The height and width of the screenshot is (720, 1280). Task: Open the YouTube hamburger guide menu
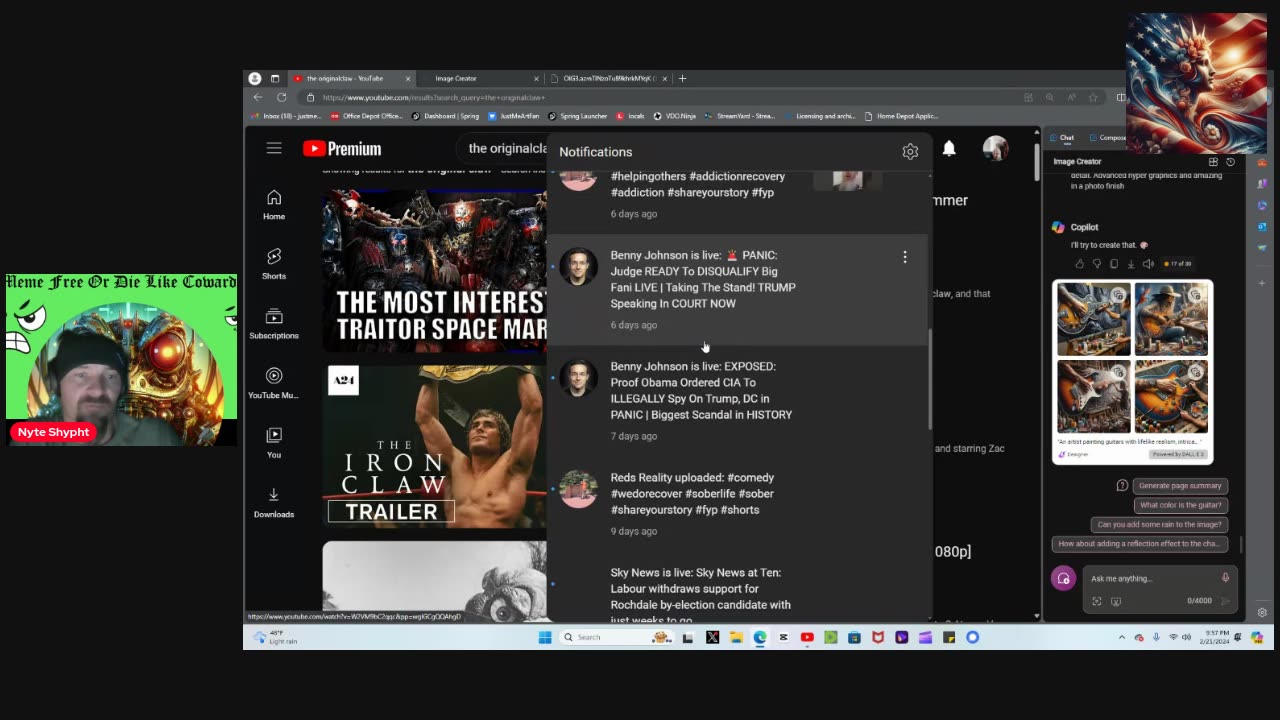click(x=274, y=148)
